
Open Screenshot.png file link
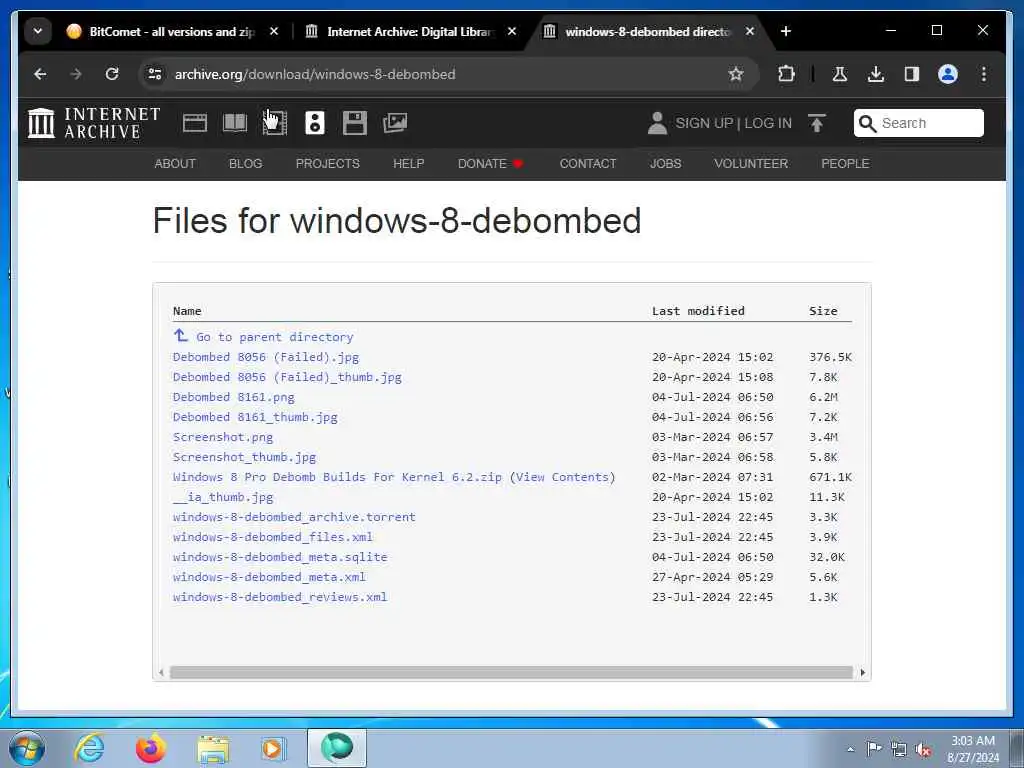click(x=223, y=437)
